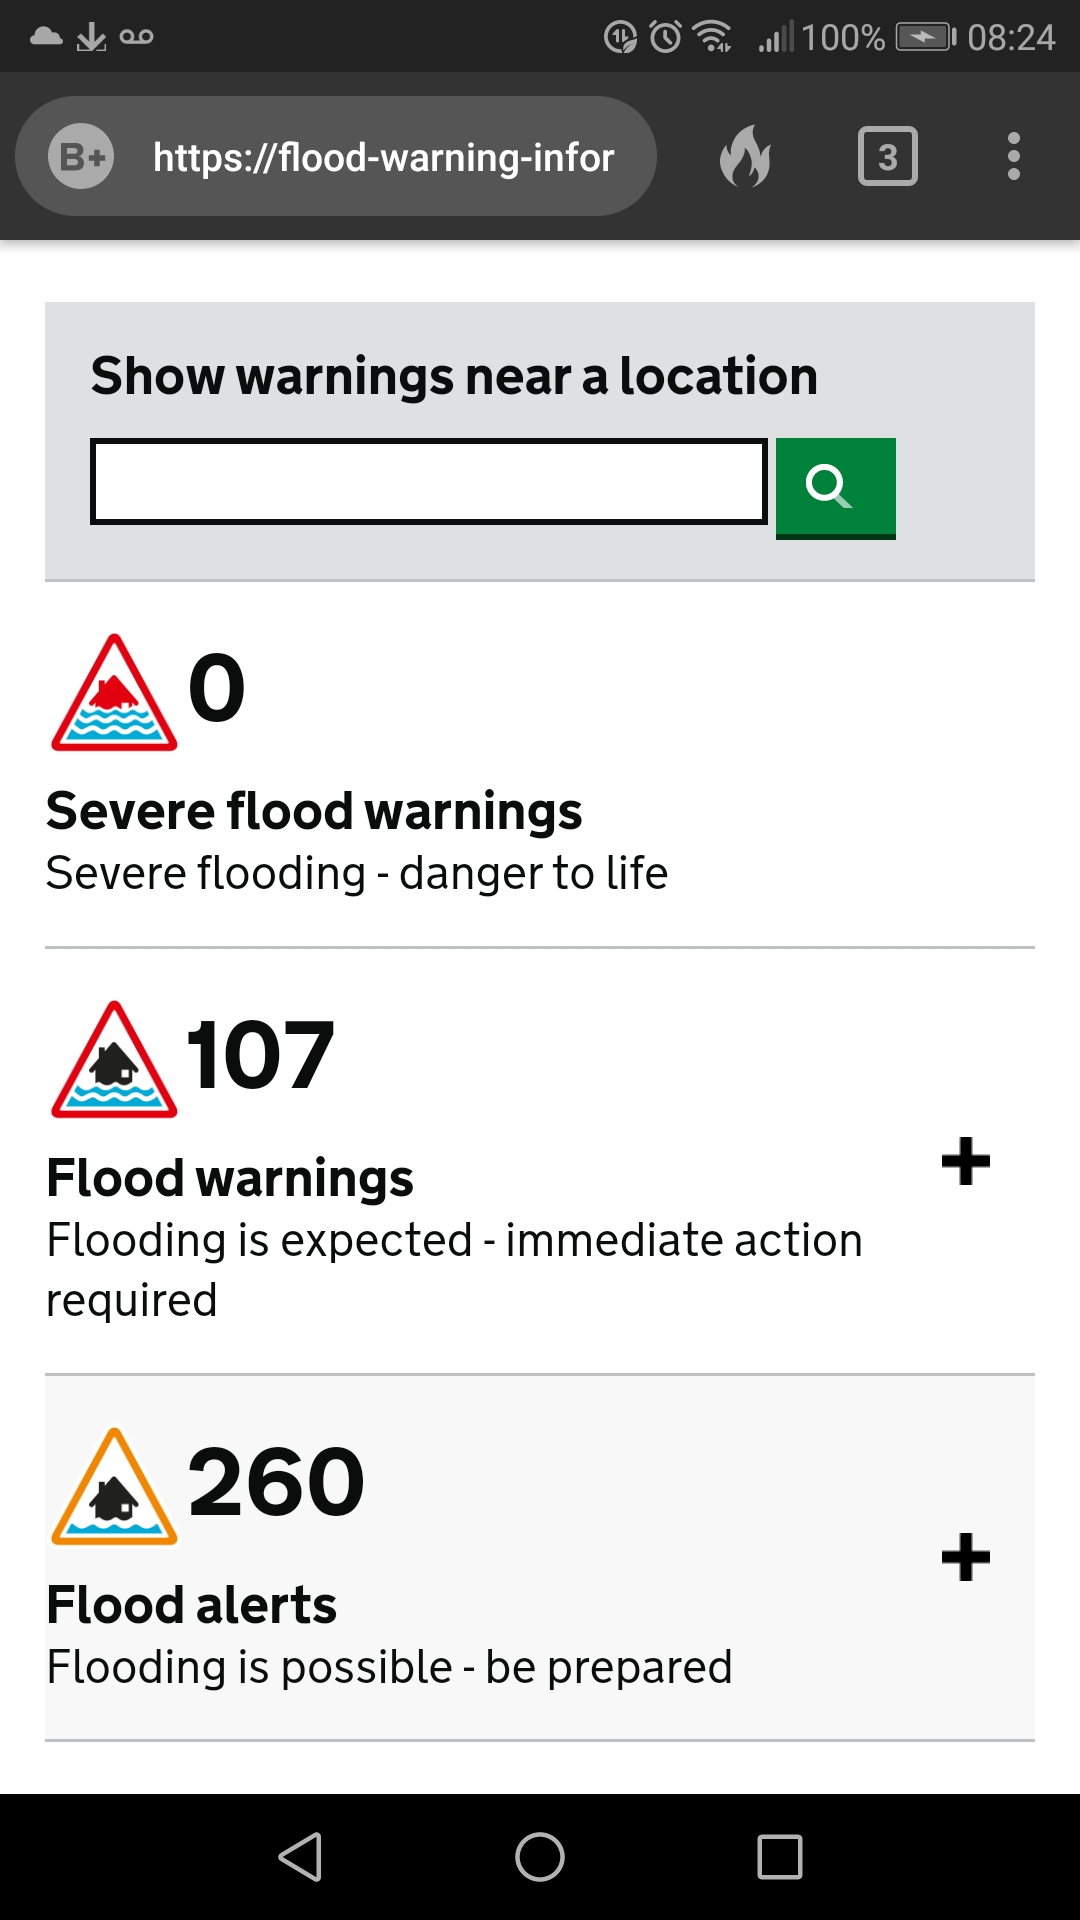The image size is (1080, 1920).
Task: Expand the Flood alerts section plus sign
Action: (965, 1557)
